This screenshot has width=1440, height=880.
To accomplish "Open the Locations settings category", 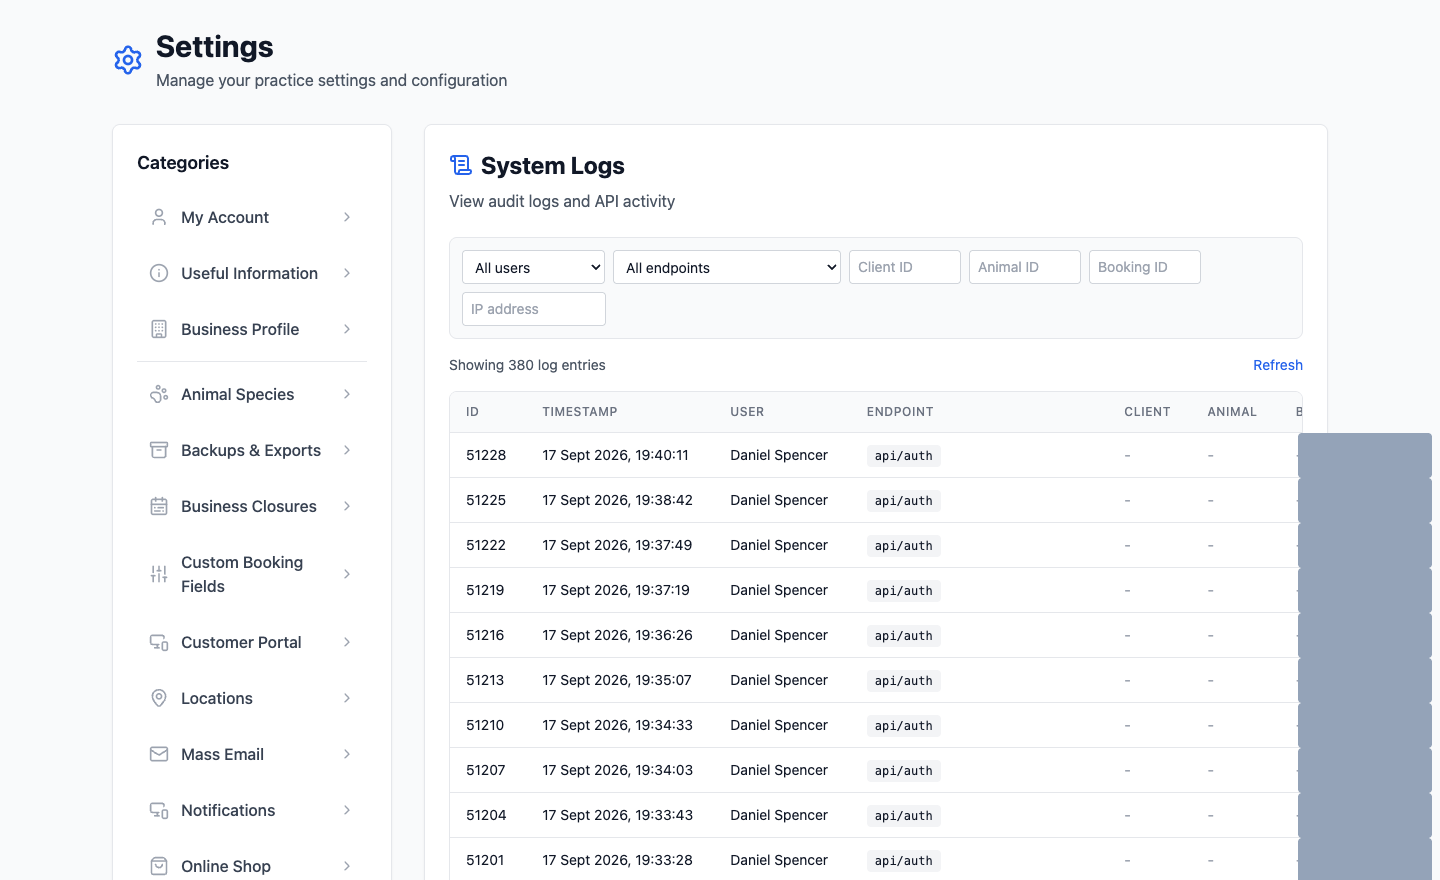I will (252, 698).
